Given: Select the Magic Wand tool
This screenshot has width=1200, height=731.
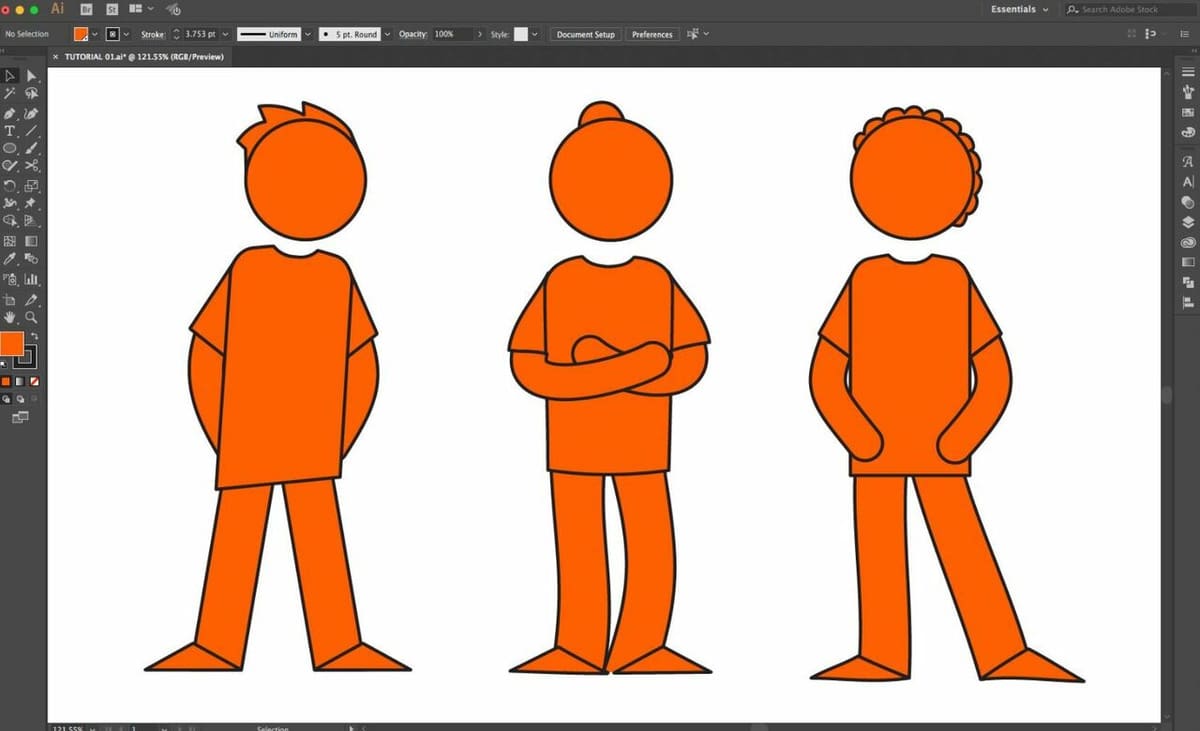Looking at the screenshot, I should pos(10,93).
